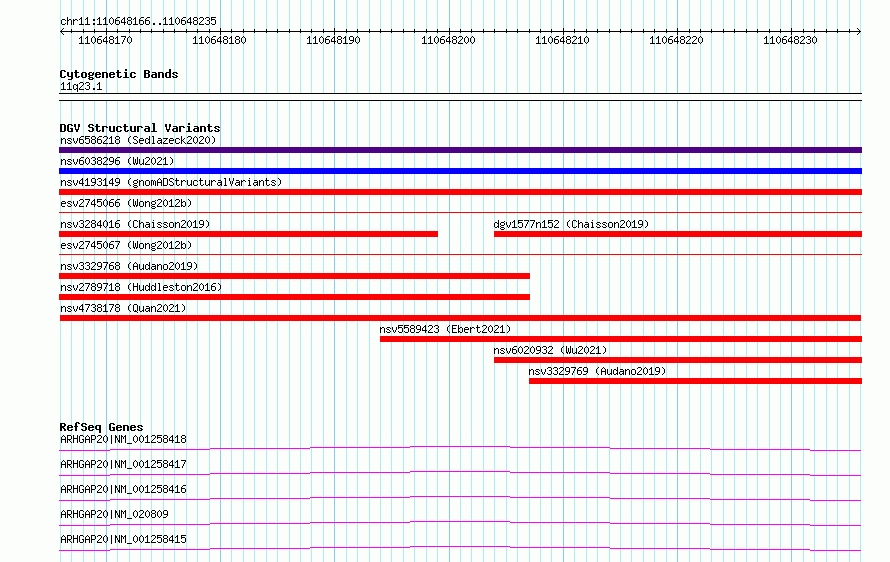This screenshot has height=562, width=890.
Task: Click ruler position 110648170
Action: (x=105, y=40)
